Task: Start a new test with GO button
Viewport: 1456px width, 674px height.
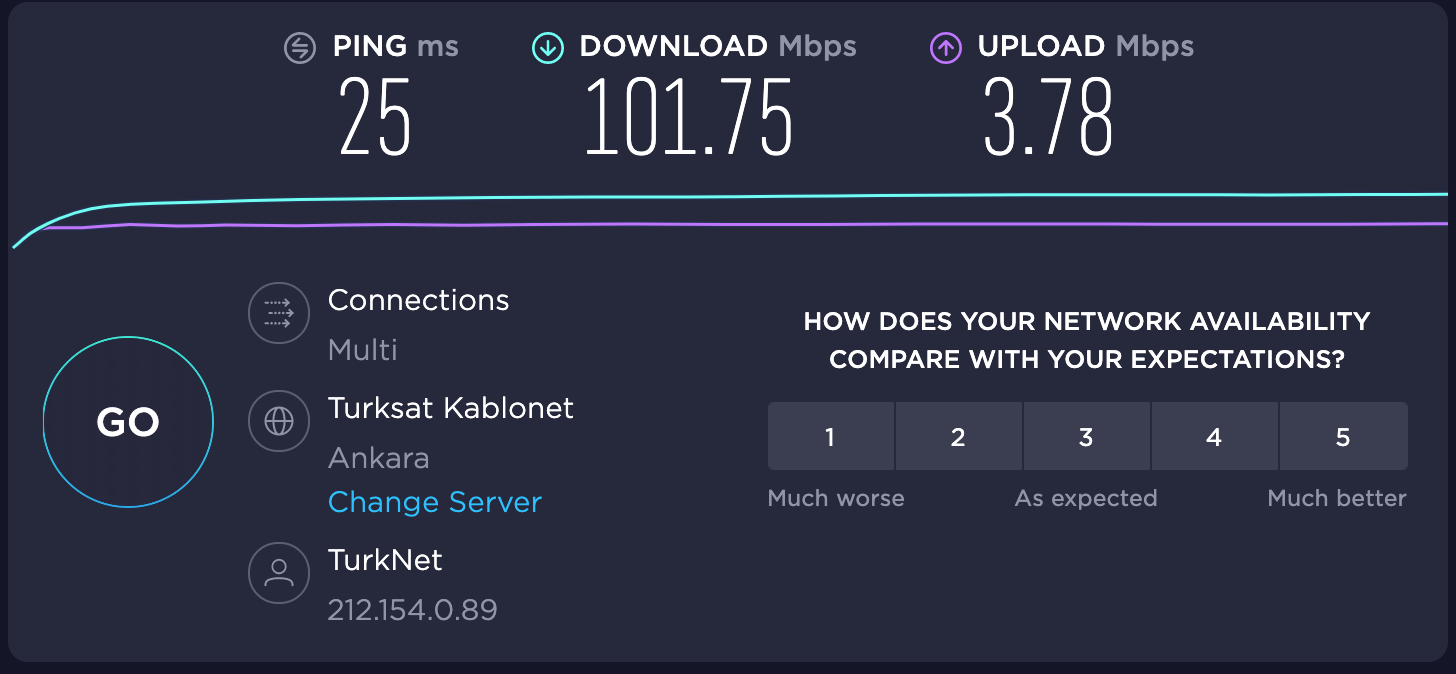Action: tap(128, 422)
